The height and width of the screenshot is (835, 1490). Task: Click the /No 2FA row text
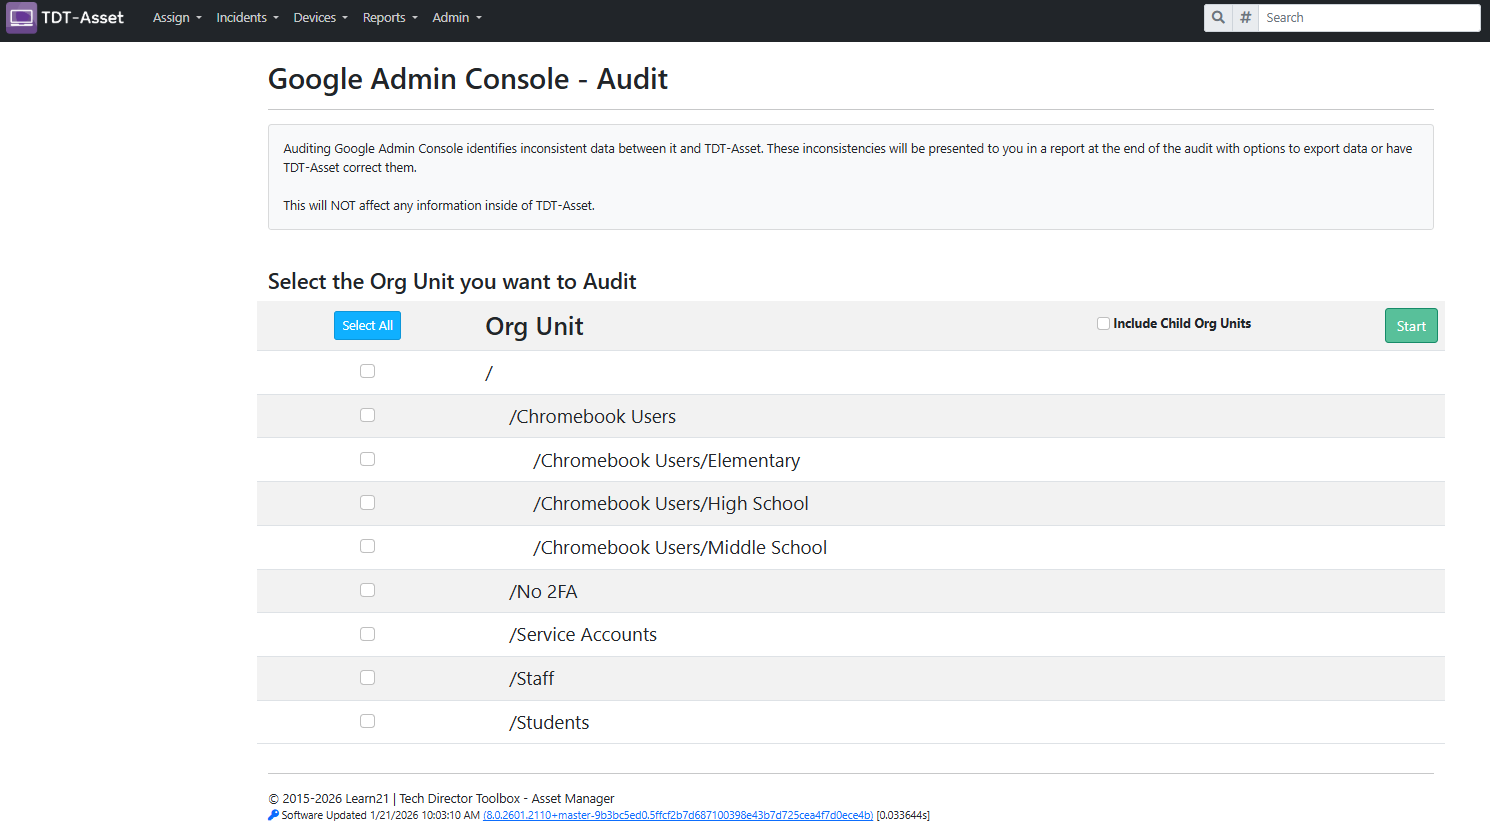[x=543, y=592]
